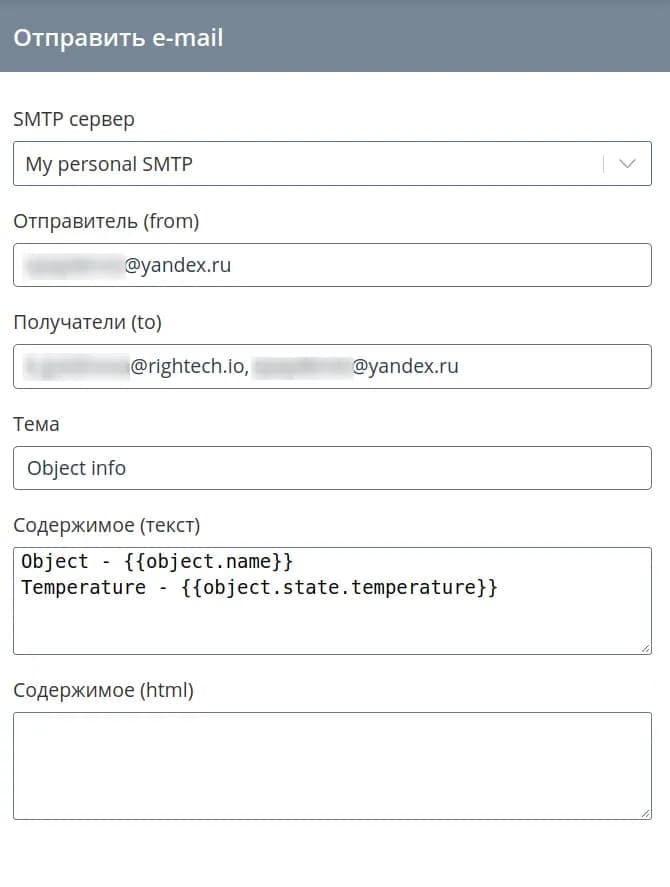Click the "SMTP сервер" label
The width and height of the screenshot is (670, 887).
coord(74,120)
